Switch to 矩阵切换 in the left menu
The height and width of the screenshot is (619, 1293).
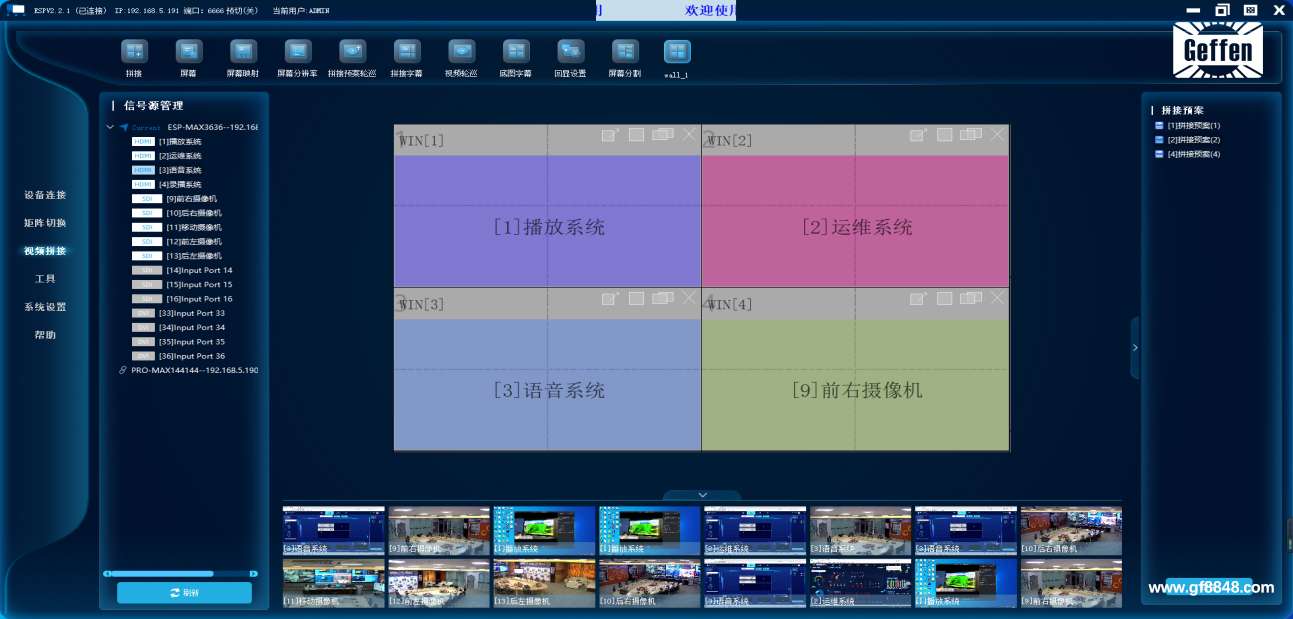click(45, 223)
